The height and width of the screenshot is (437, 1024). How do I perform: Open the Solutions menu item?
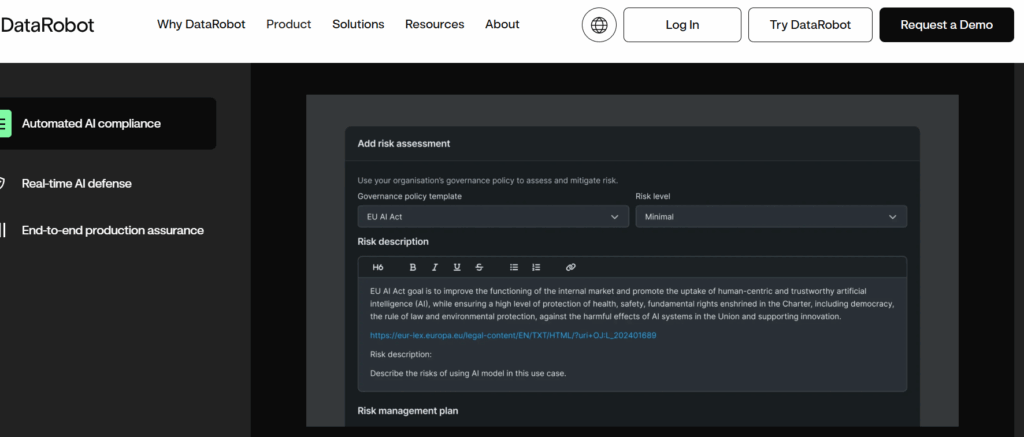(358, 24)
